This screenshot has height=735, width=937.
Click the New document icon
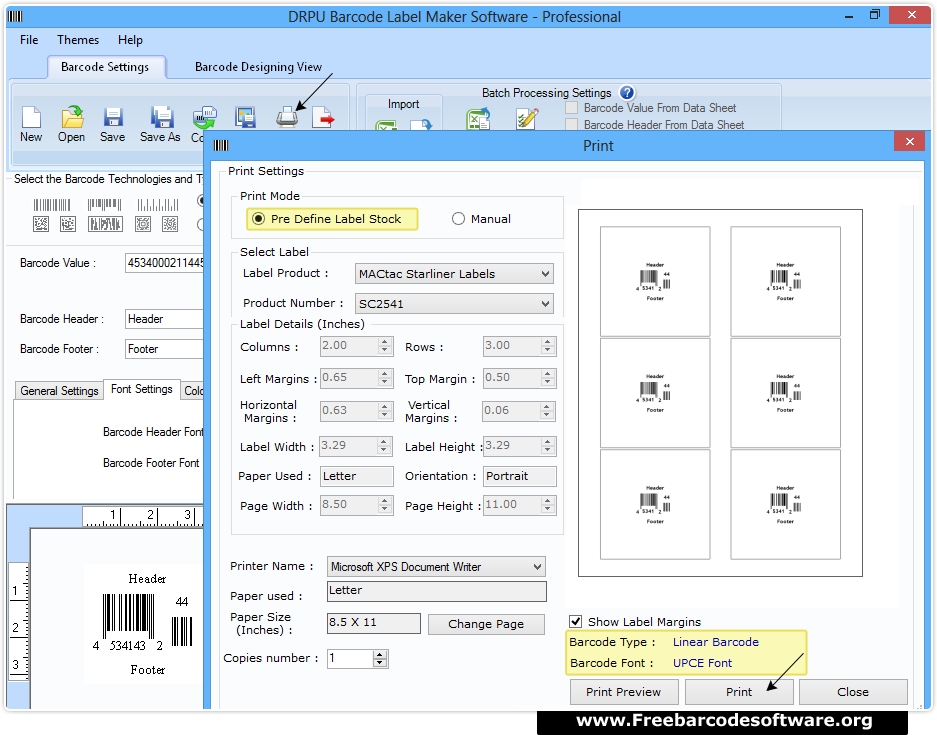[31, 117]
